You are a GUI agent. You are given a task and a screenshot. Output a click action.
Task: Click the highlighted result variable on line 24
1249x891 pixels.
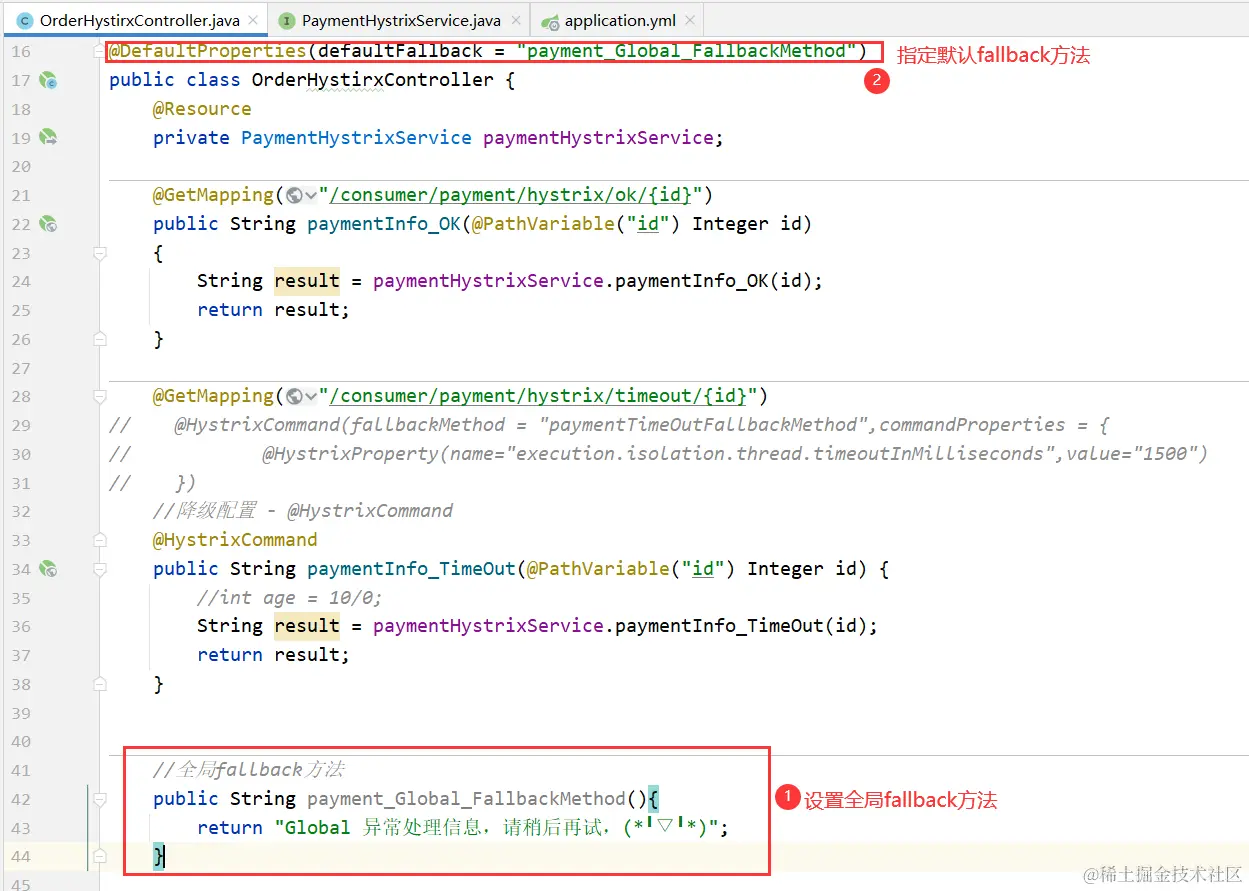pyautogui.click(x=307, y=281)
